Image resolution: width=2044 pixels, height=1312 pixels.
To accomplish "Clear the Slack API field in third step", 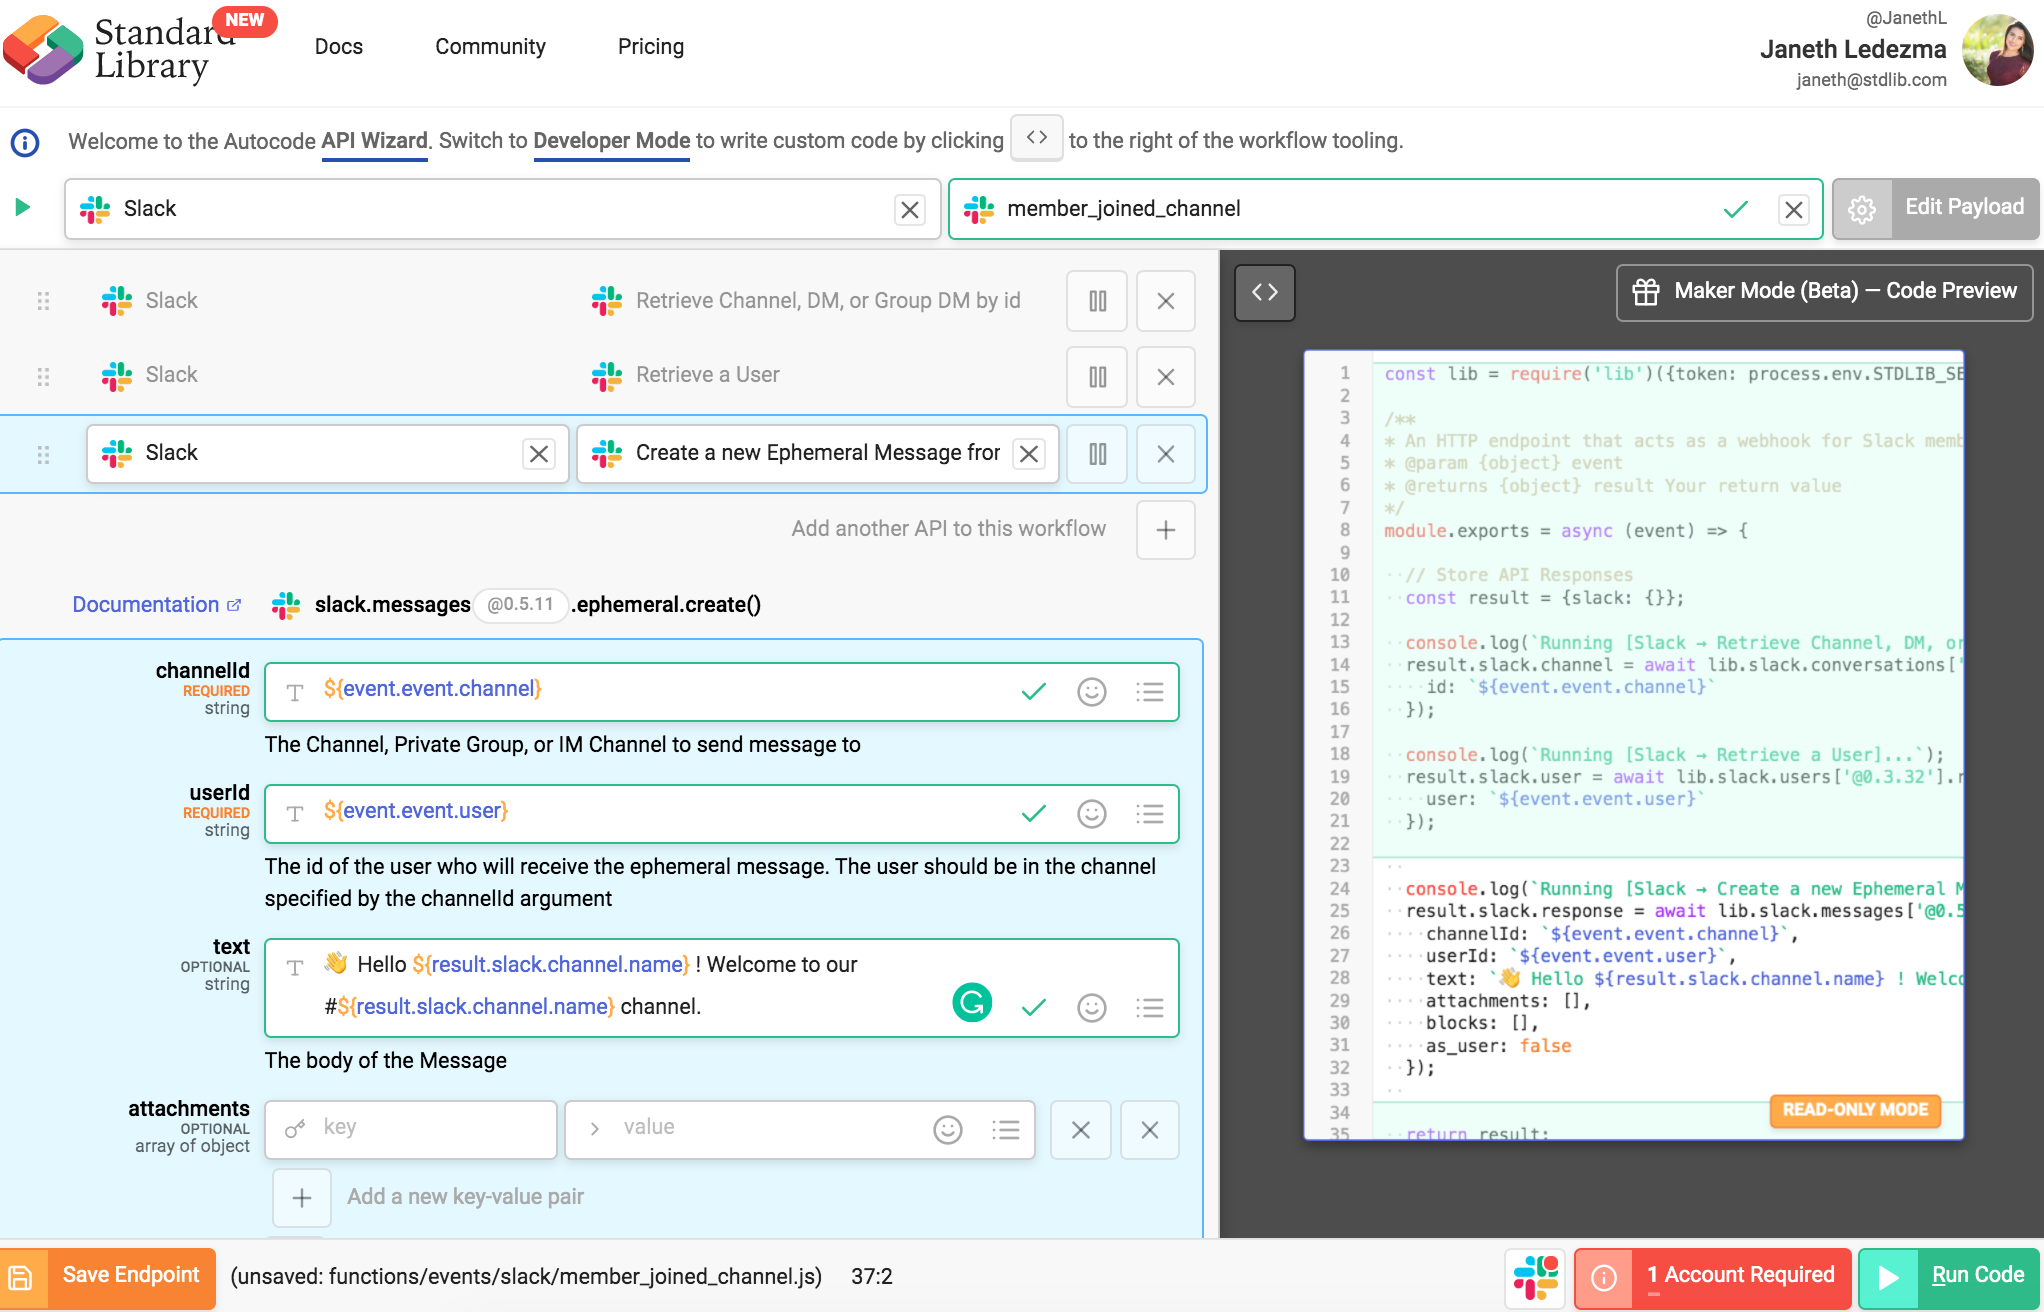I will point(539,454).
